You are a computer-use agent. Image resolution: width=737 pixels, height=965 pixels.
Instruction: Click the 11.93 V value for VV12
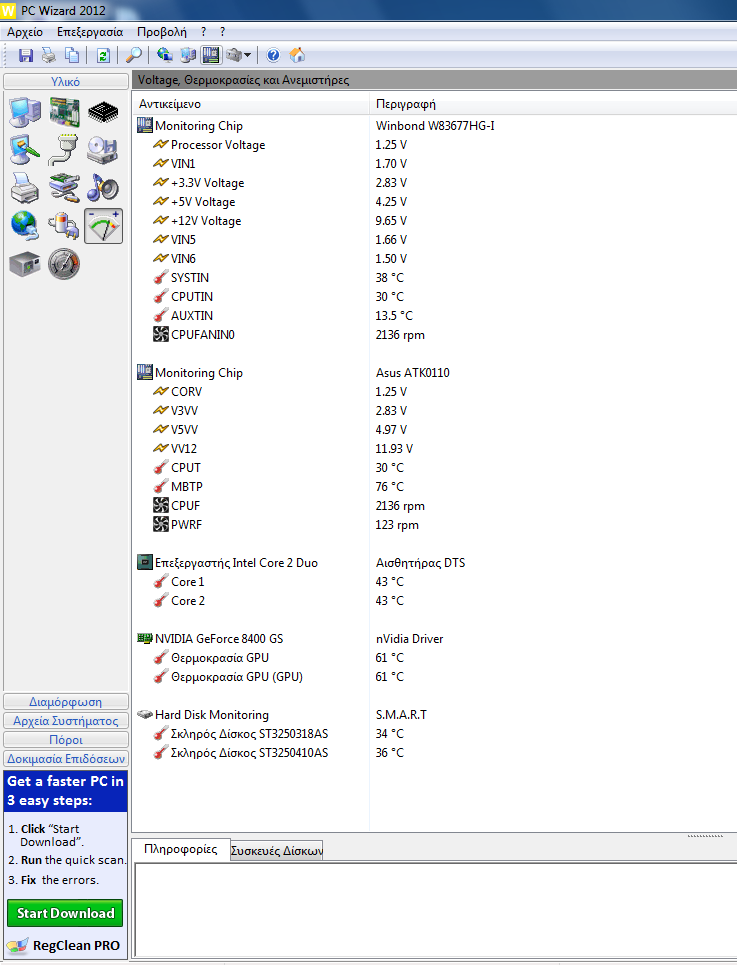(394, 449)
